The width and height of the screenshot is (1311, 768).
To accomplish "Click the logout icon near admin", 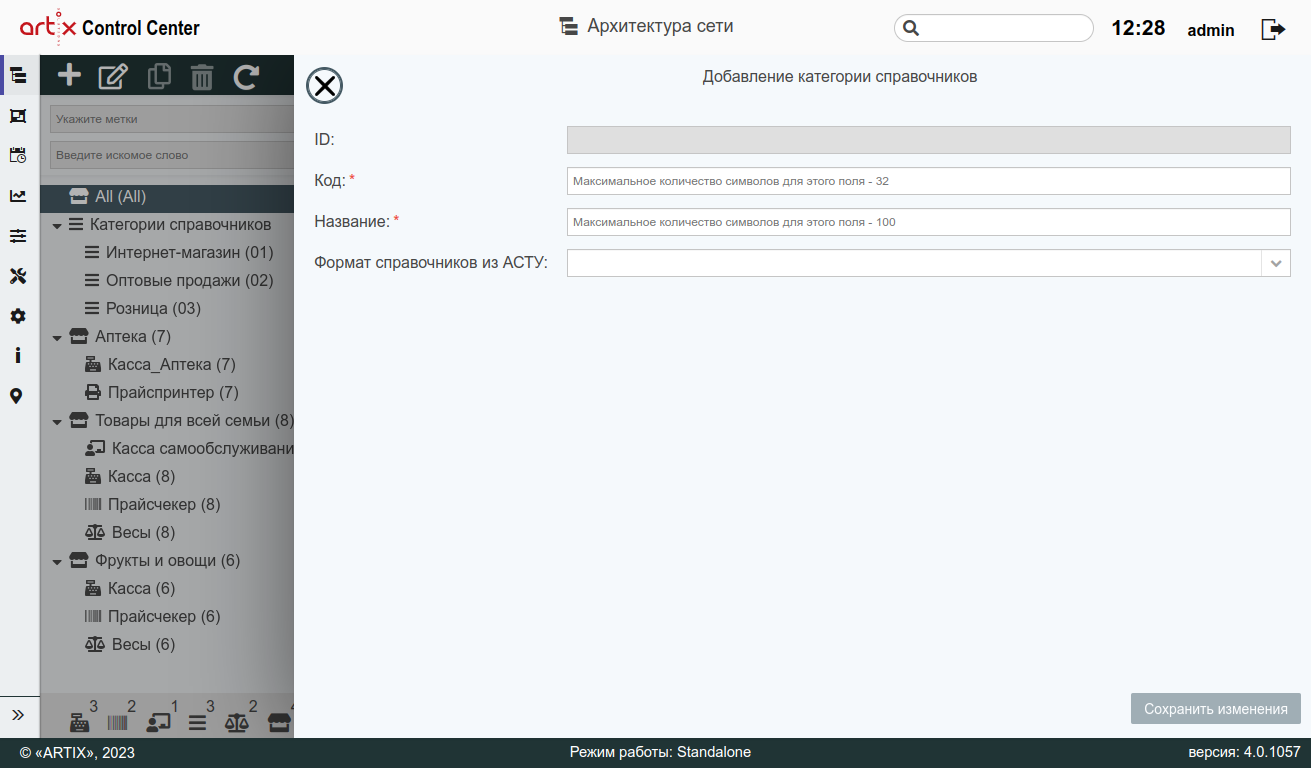I will coord(1273,29).
